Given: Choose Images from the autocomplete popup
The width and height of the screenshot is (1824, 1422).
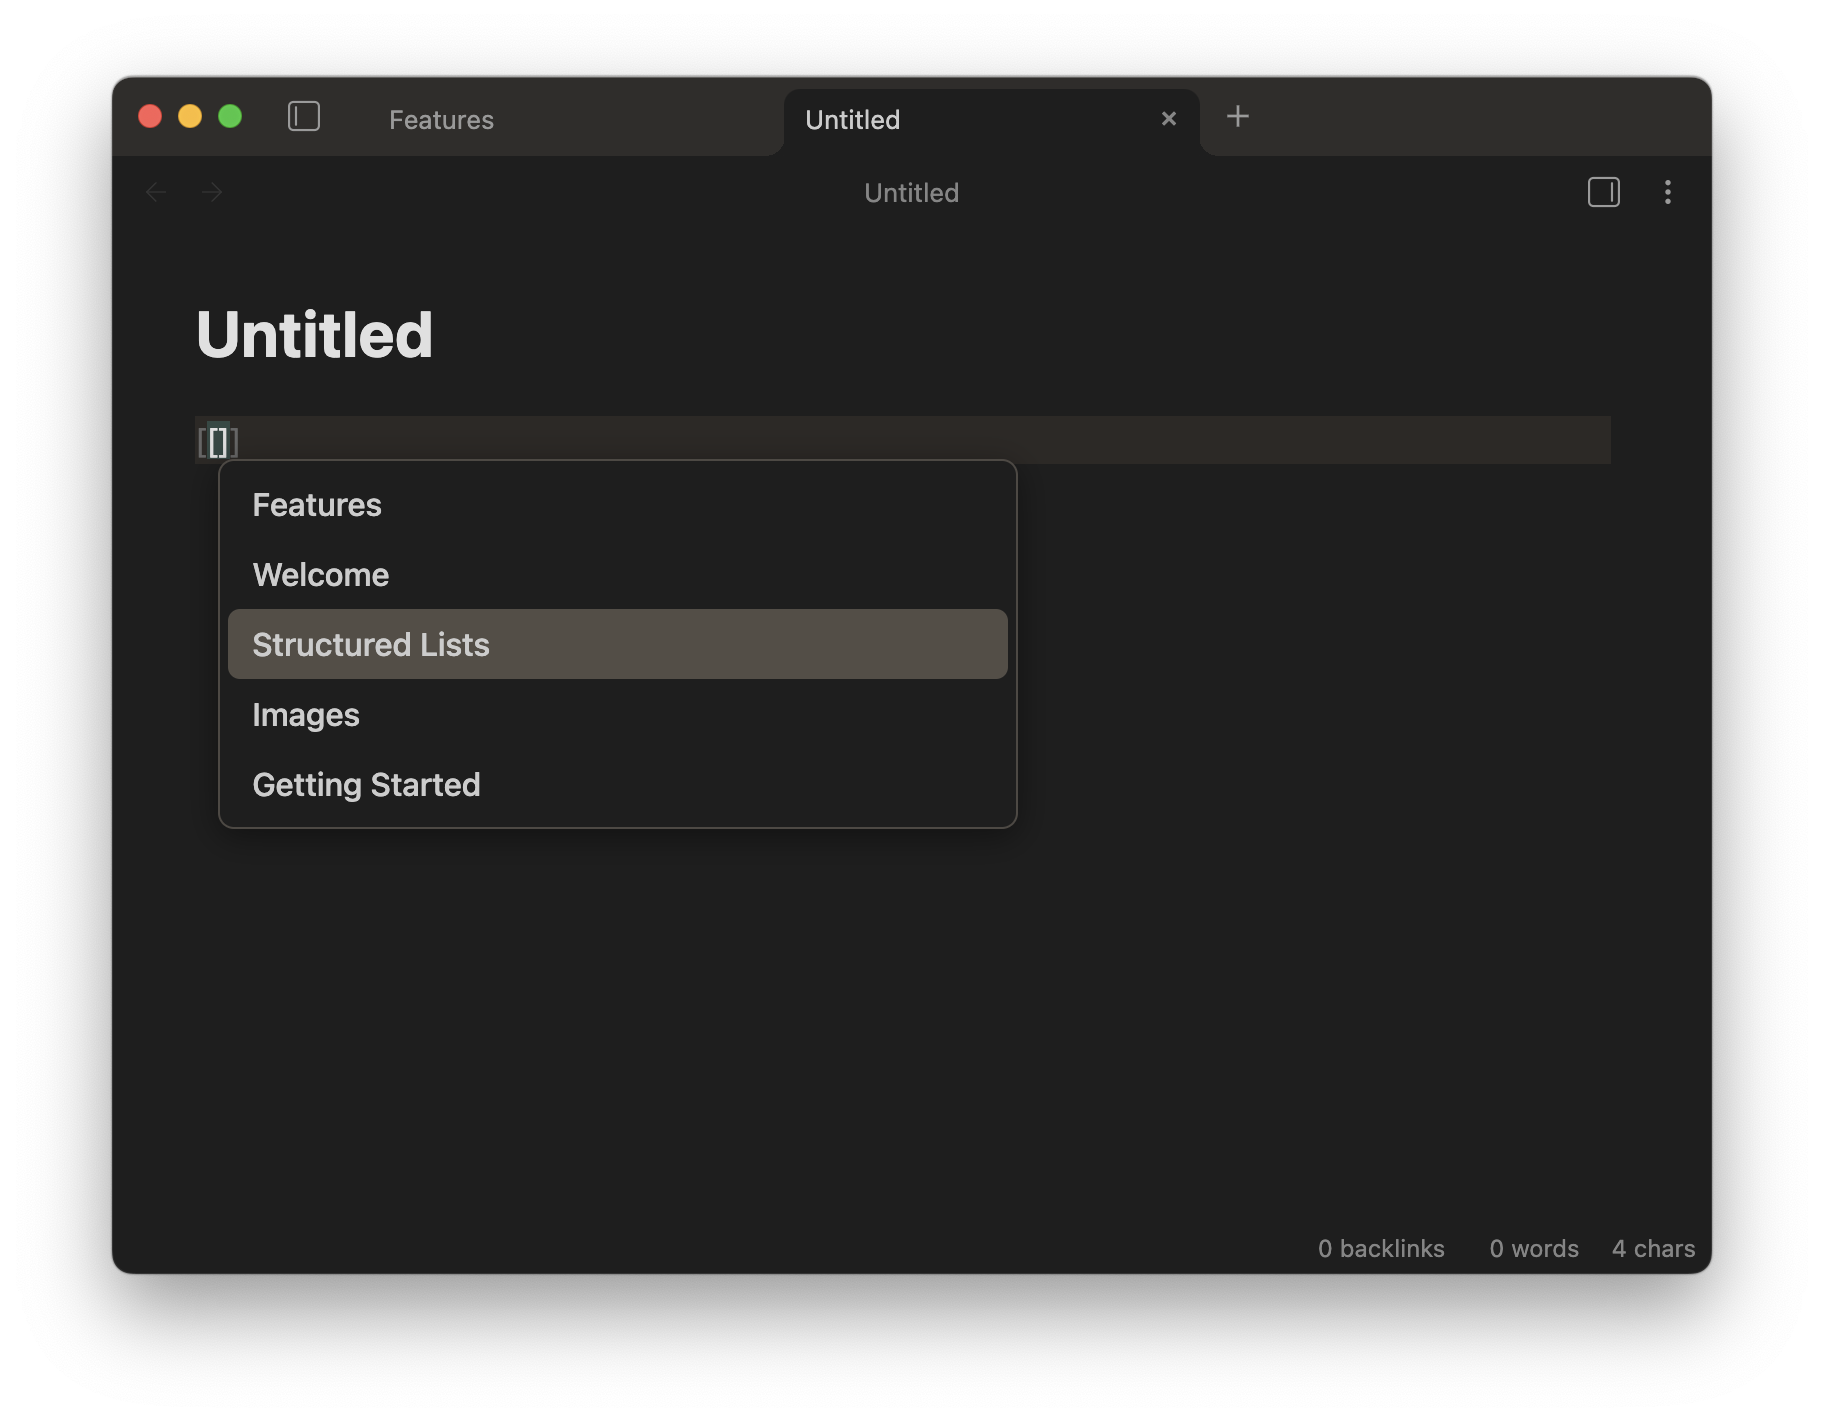Looking at the screenshot, I should (x=306, y=715).
